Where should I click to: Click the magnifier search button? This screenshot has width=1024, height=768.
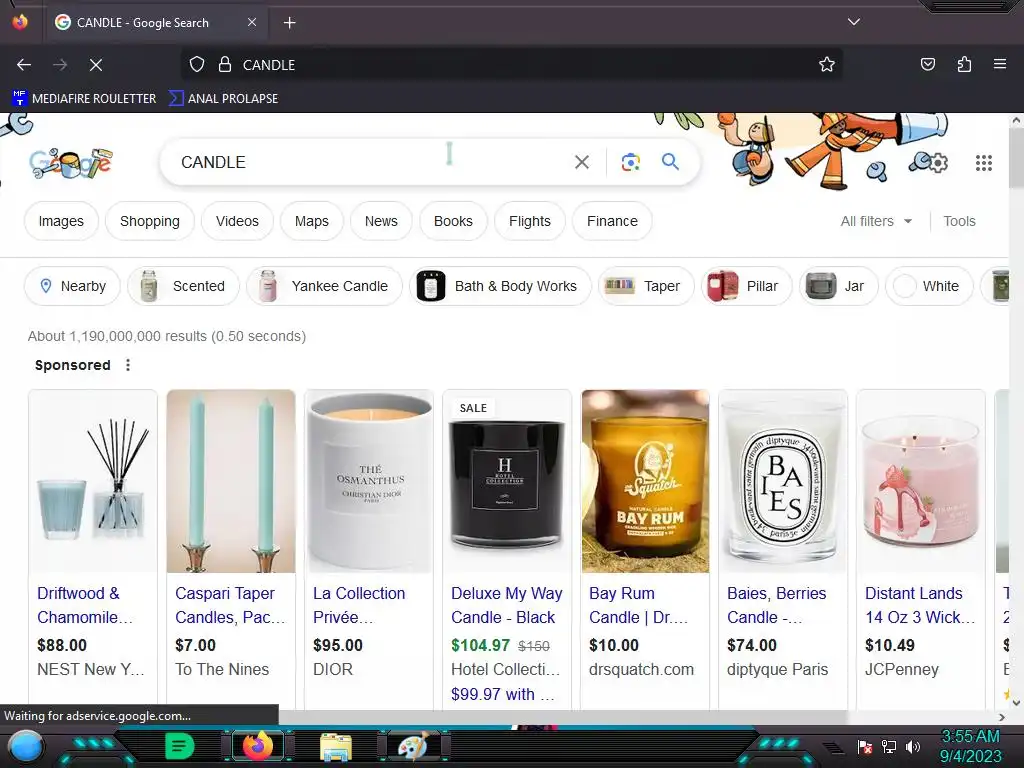coord(670,161)
